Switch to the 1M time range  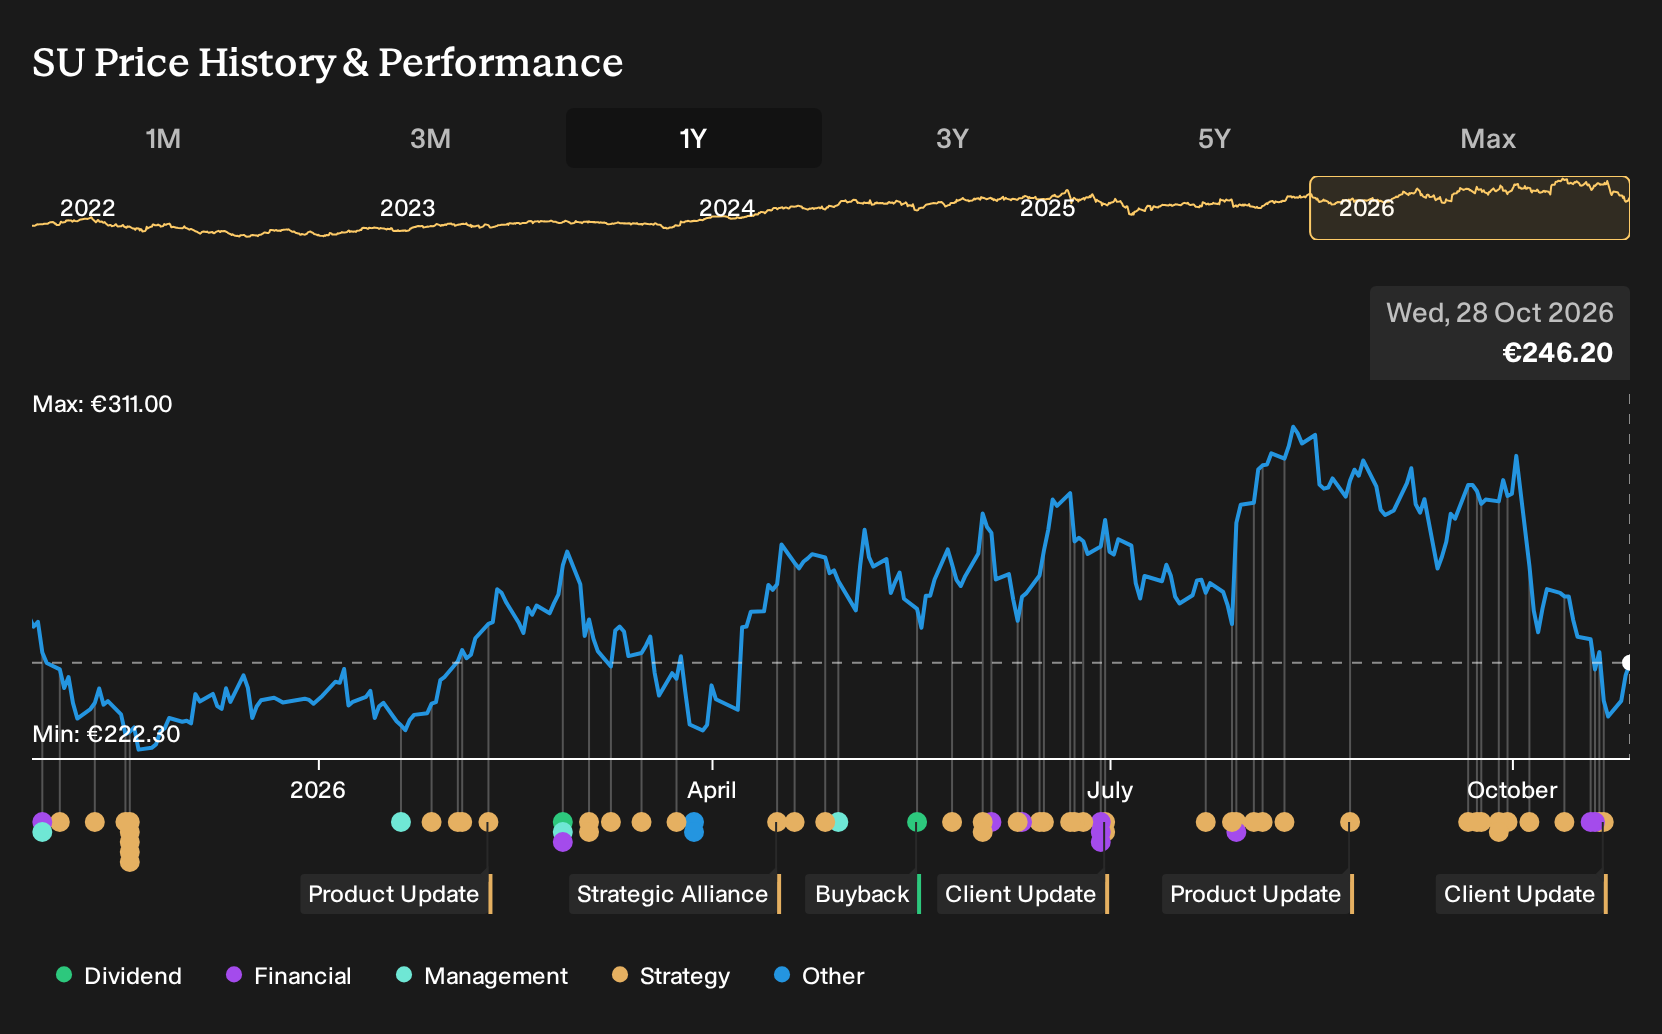tap(163, 138)
